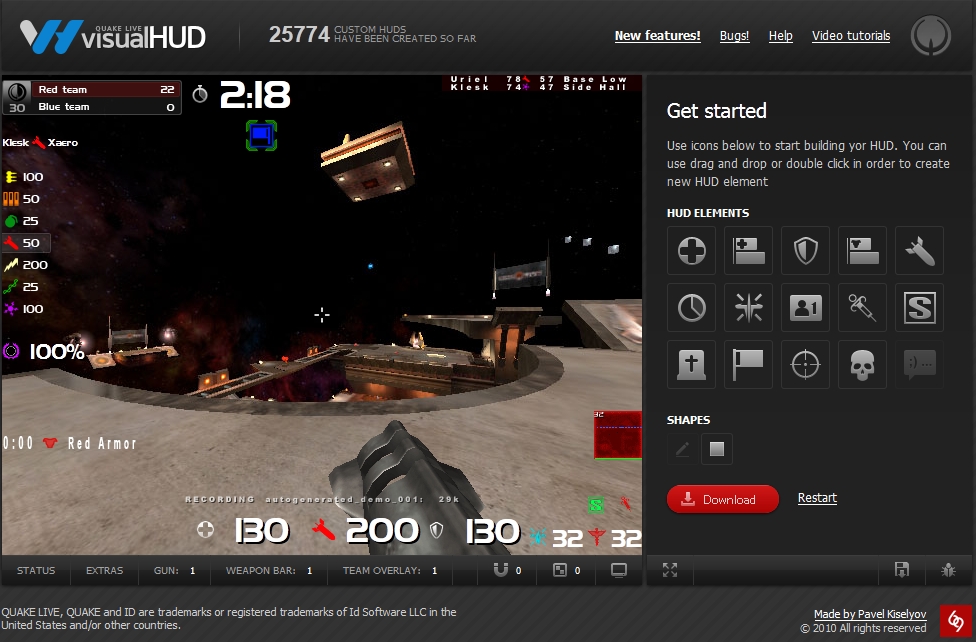Open the GUN option dropdown
Image resolution: width=976 pixels, height=642 pixels.
tap(174, 570)
